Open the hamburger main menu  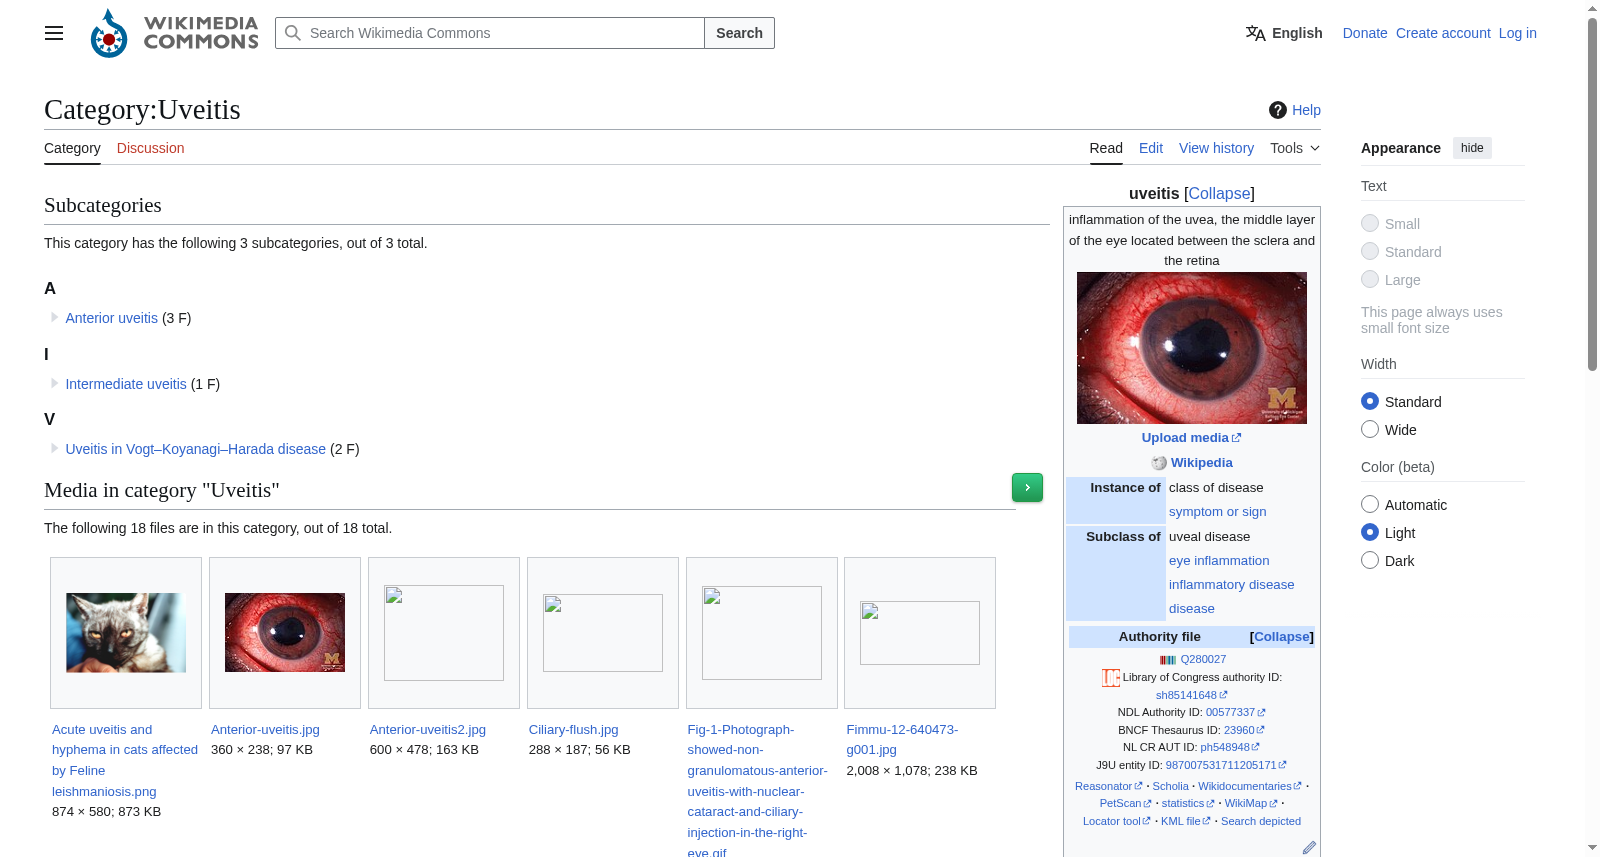pyautogui.click(x=54, y=33)
